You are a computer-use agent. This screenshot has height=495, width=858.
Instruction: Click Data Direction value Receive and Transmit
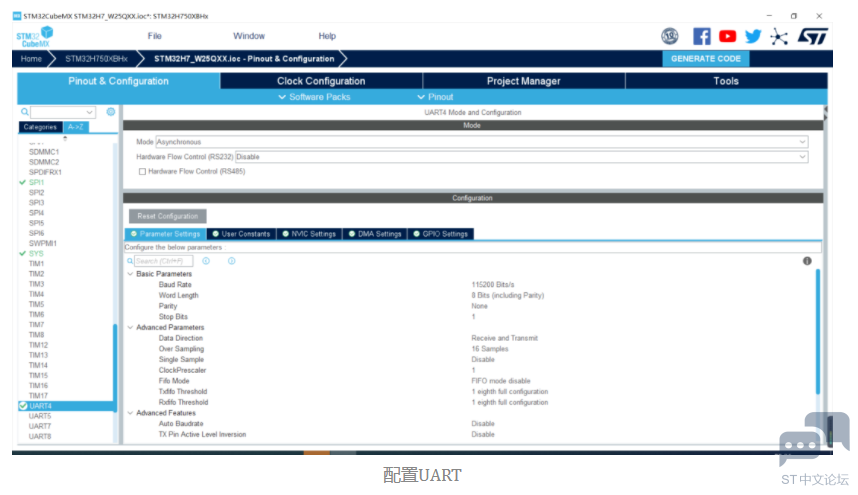tap(505, 338)
